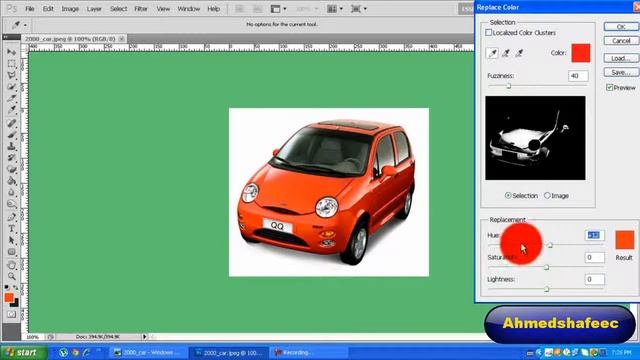Select the Shape tool
This screenshot has height=360, width=640.
[x=11, y=252]
